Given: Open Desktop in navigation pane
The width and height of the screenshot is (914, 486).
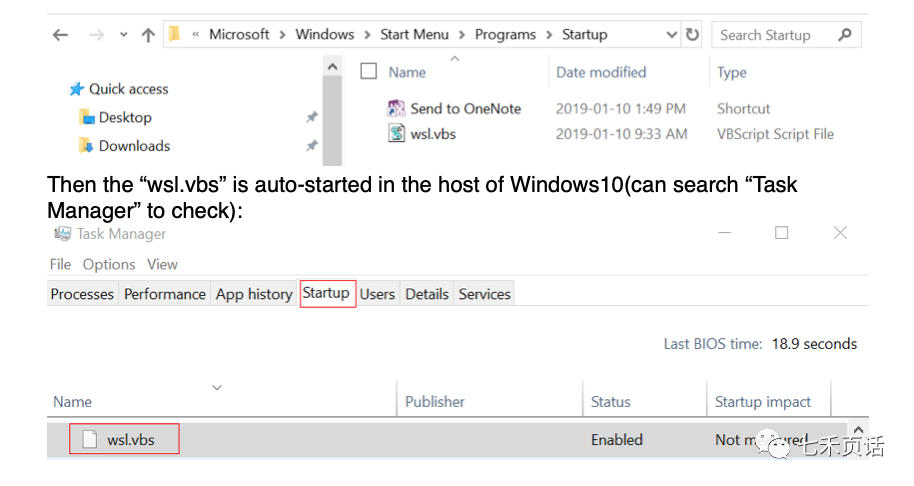Looking at the screenshot, I should [x=125, y=118].
